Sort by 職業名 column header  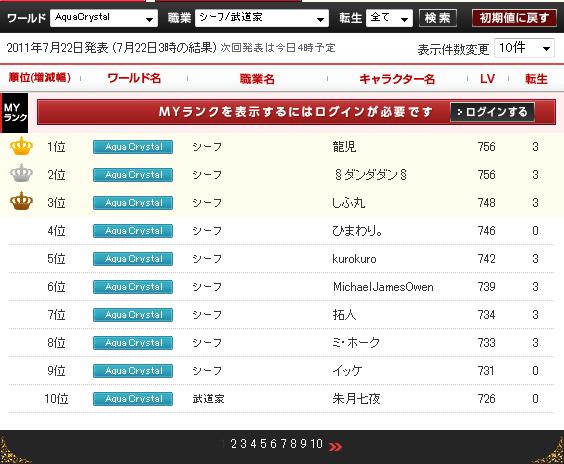(x=257, y=79)
